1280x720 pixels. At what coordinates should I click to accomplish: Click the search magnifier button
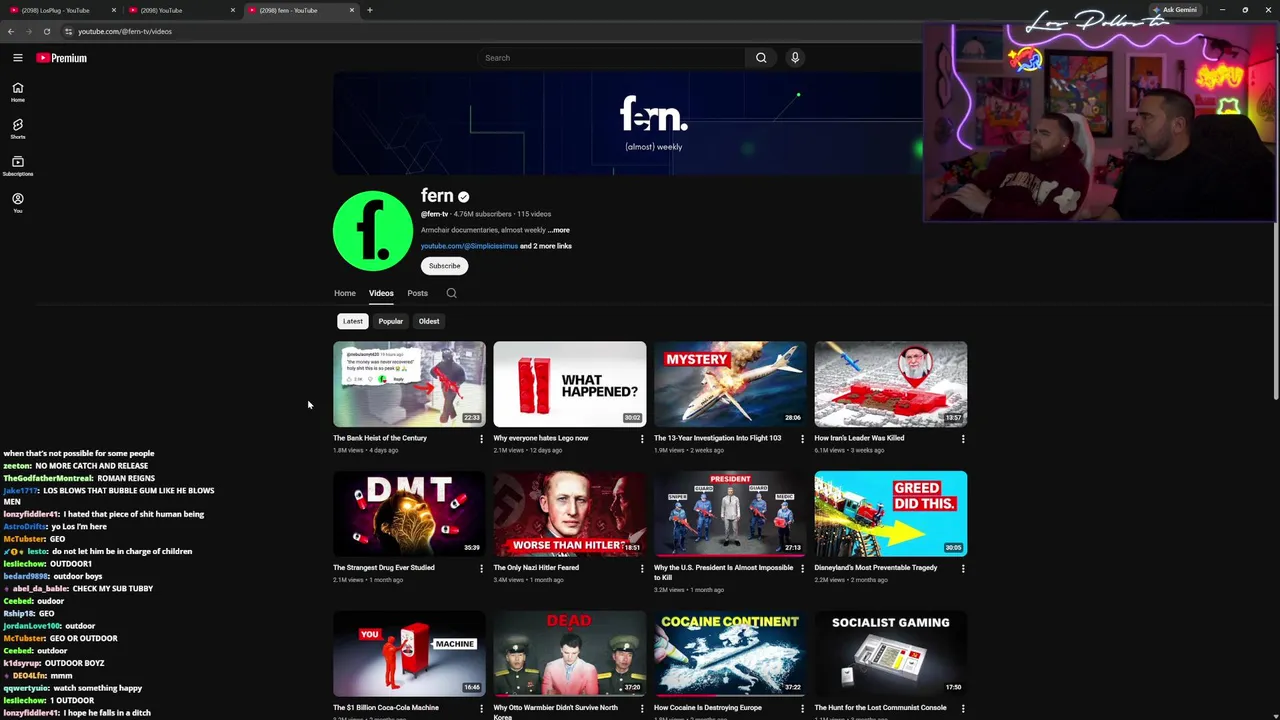tap(761, 58)
